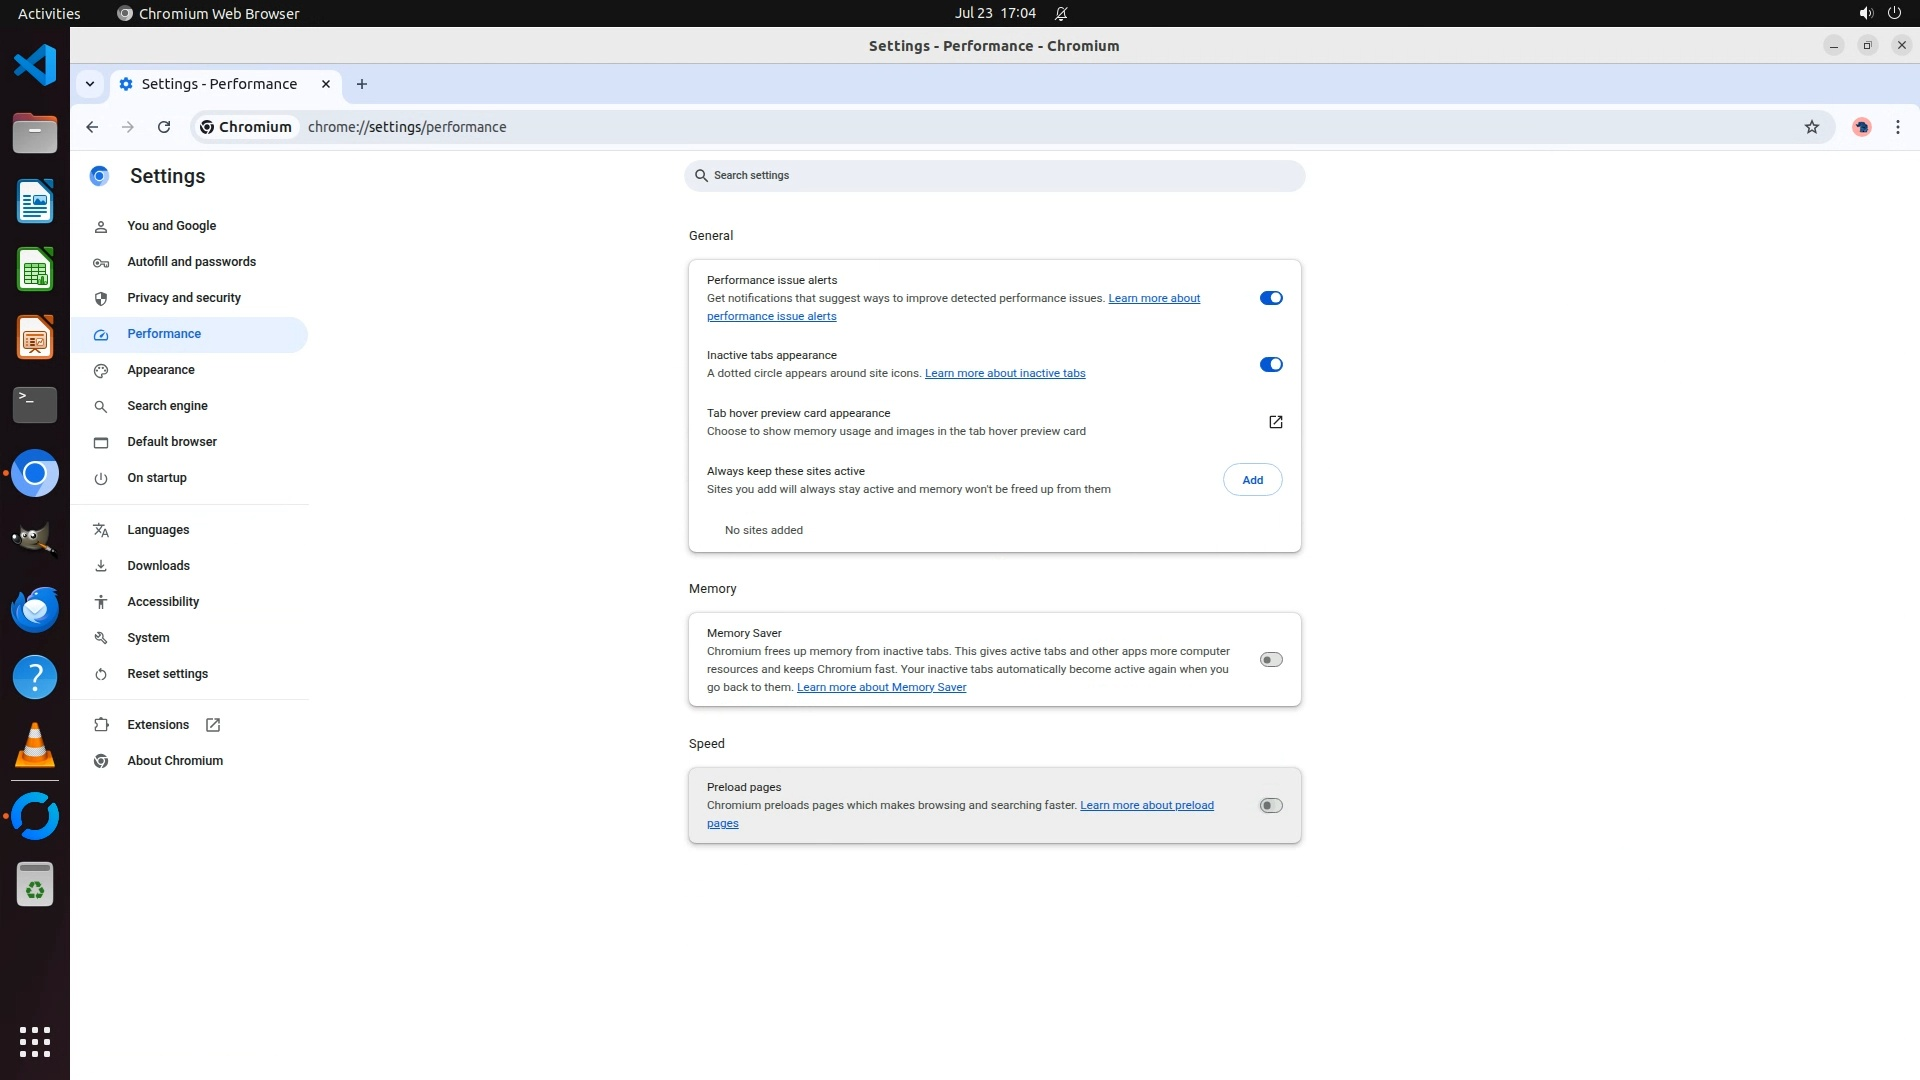Open Extensions page from sidebar
Screen dimensions: 1920x1080
pos(158,725)
